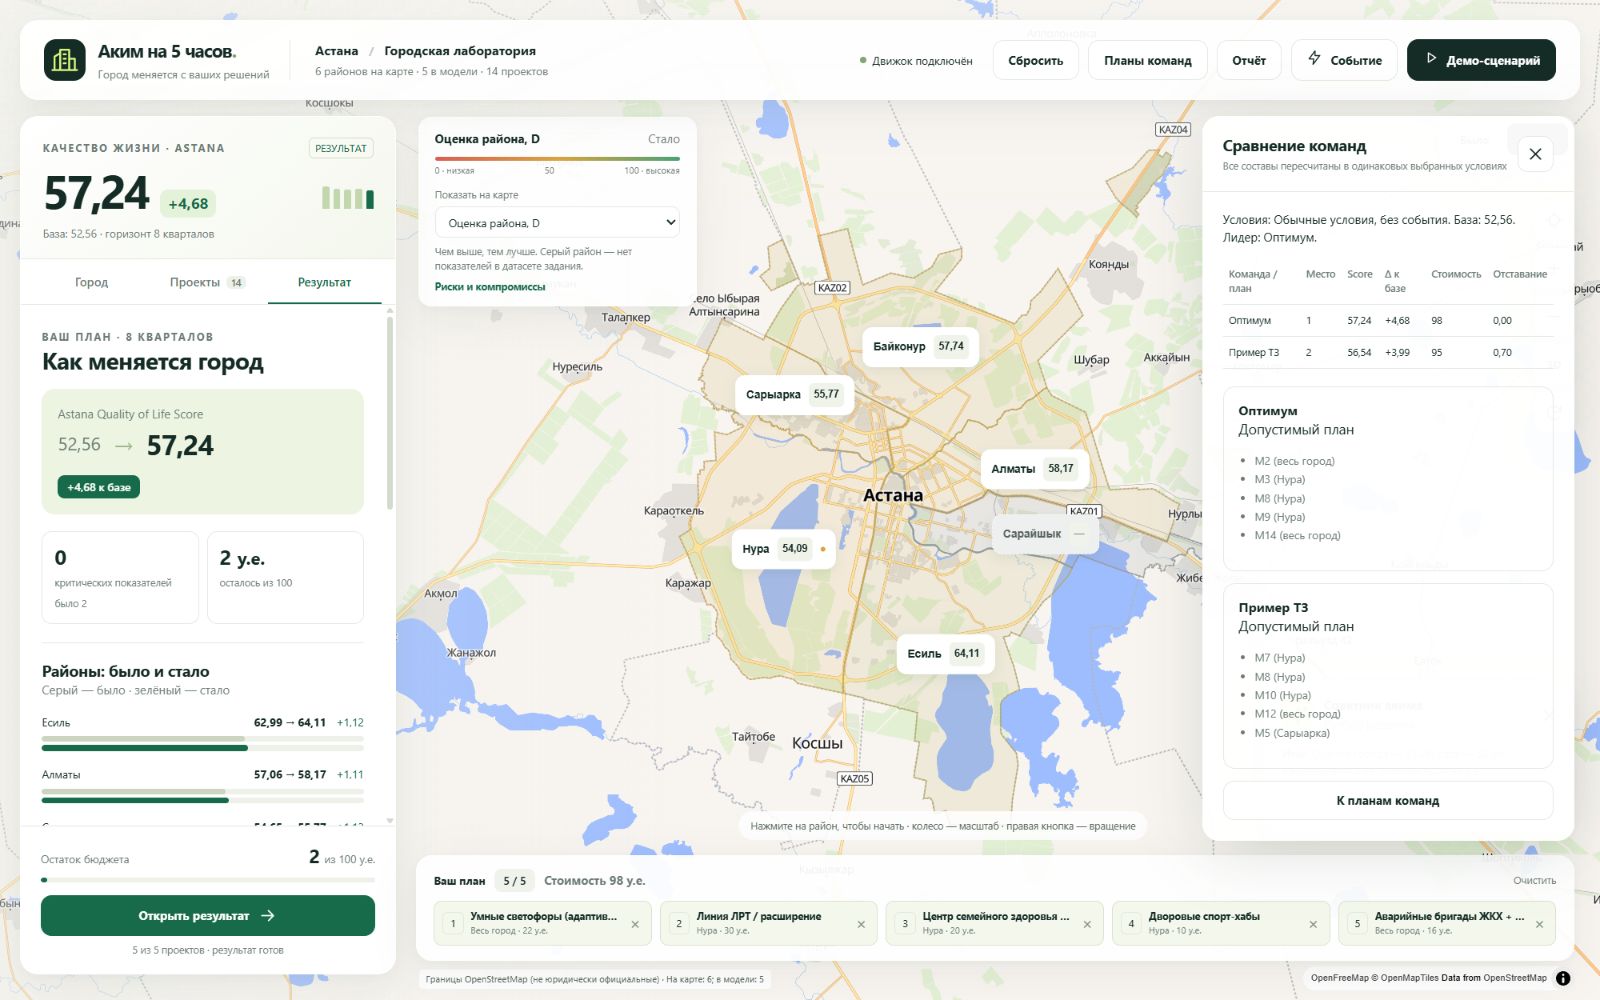Select the Сарайшык district label on map
This screenshot has height=1000, width=1600.
1044,533
